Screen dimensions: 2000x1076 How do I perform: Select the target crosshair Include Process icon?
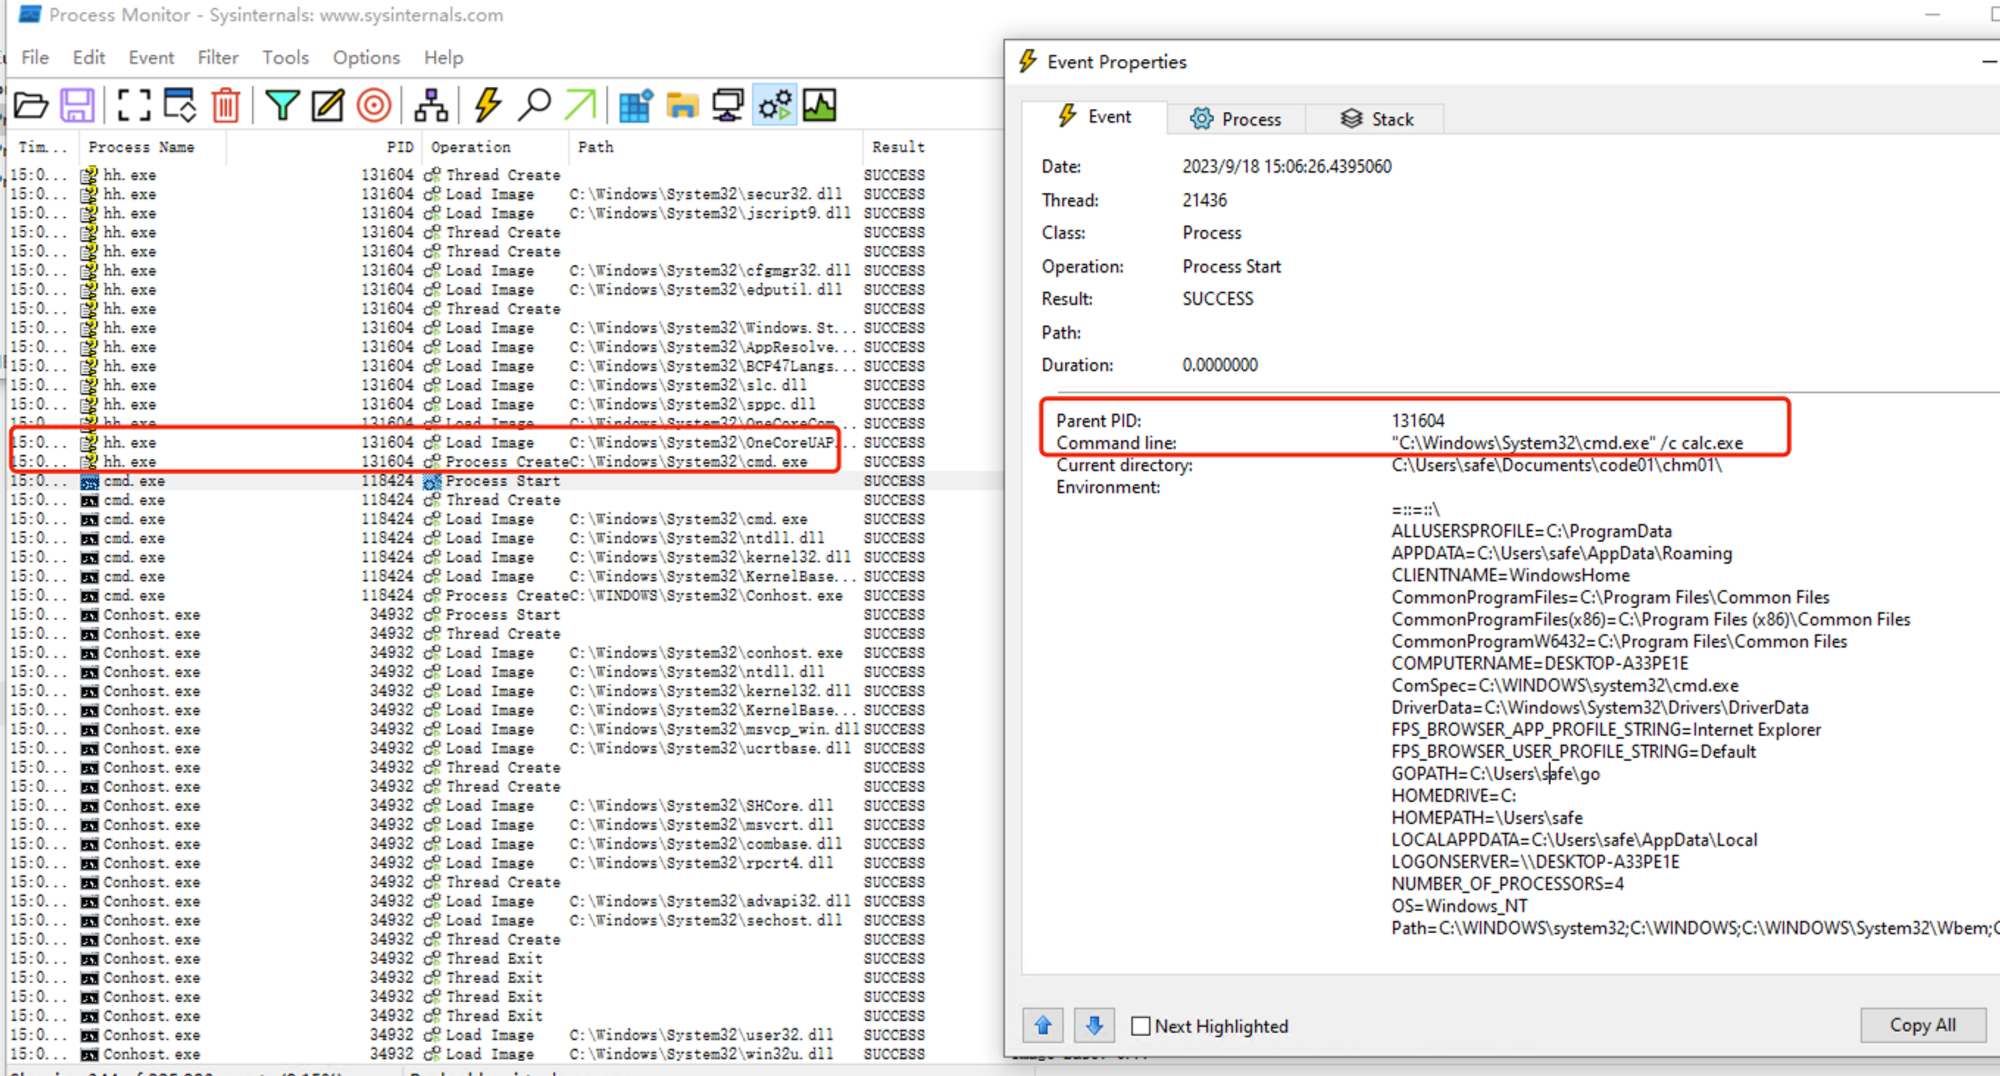(x=374, y=105)
